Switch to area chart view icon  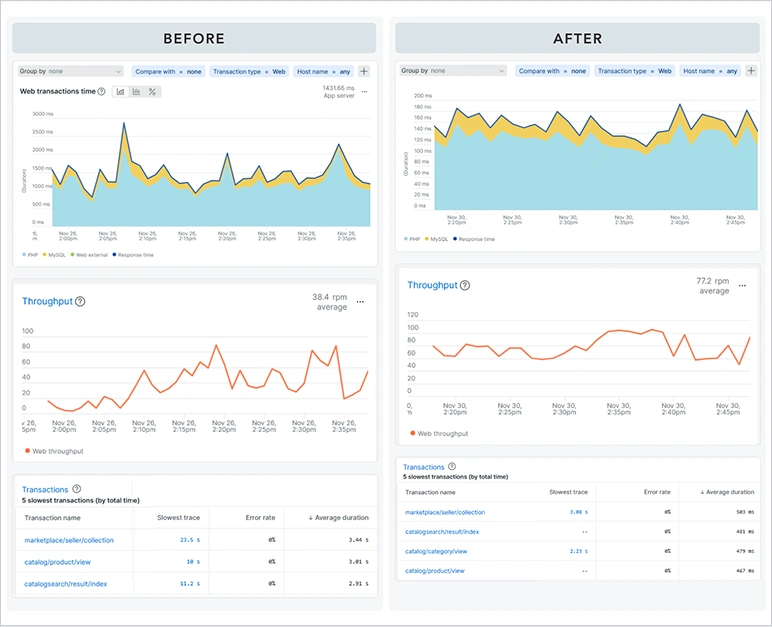(121, 92)
